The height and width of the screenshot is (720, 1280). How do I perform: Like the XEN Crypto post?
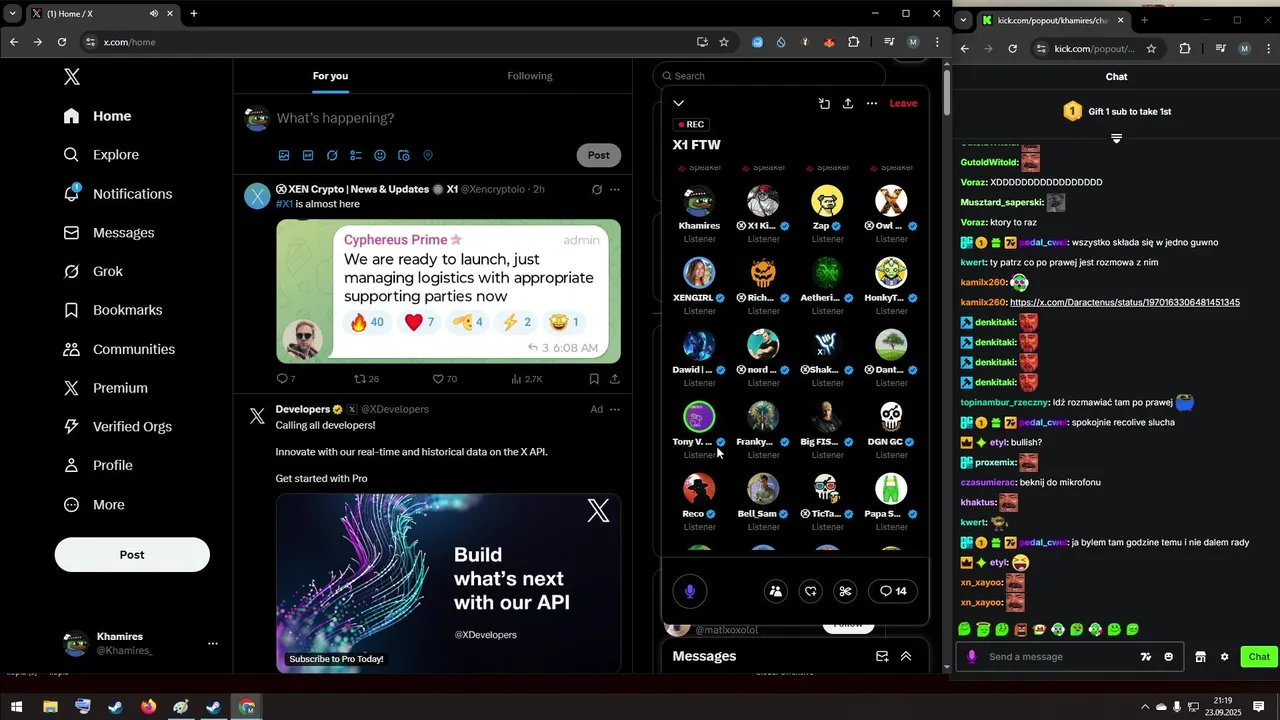click(444, 379)
